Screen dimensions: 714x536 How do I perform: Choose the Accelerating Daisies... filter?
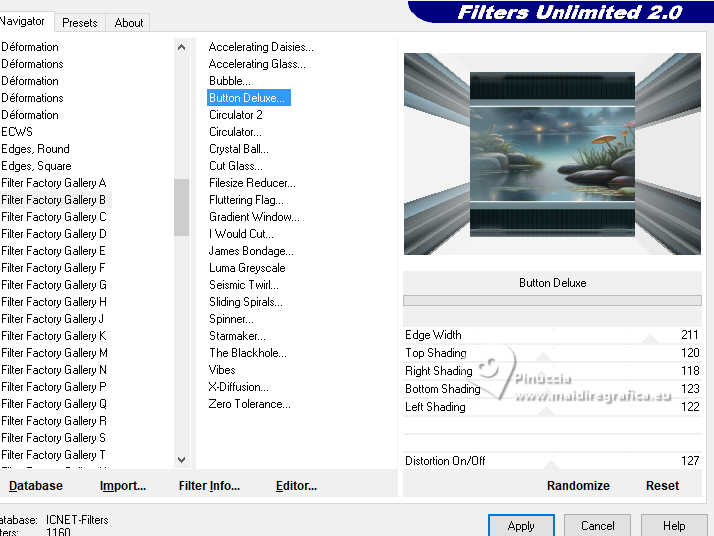pyautogui.click(x=261, y=47)
